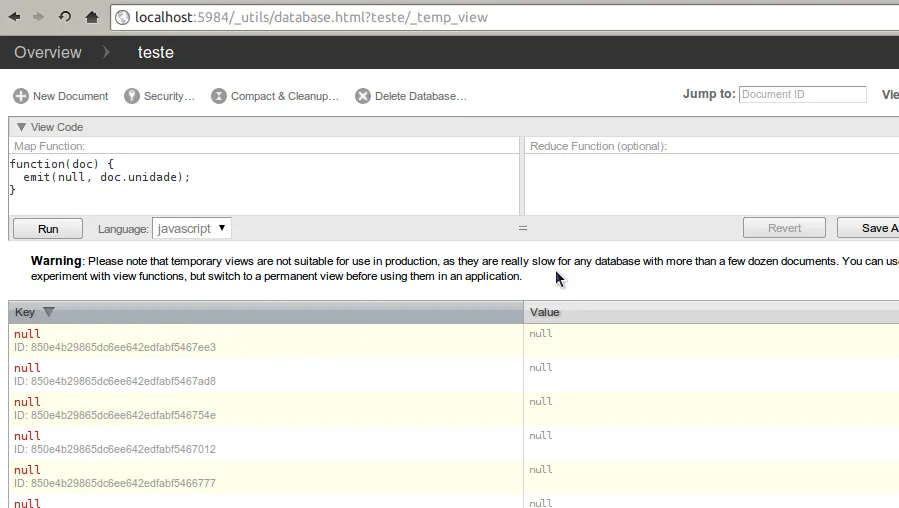Click into the Jump to Document ID field
Viewport: 899px width, 508px height.
pyautogui.click(x=802, y=94)
